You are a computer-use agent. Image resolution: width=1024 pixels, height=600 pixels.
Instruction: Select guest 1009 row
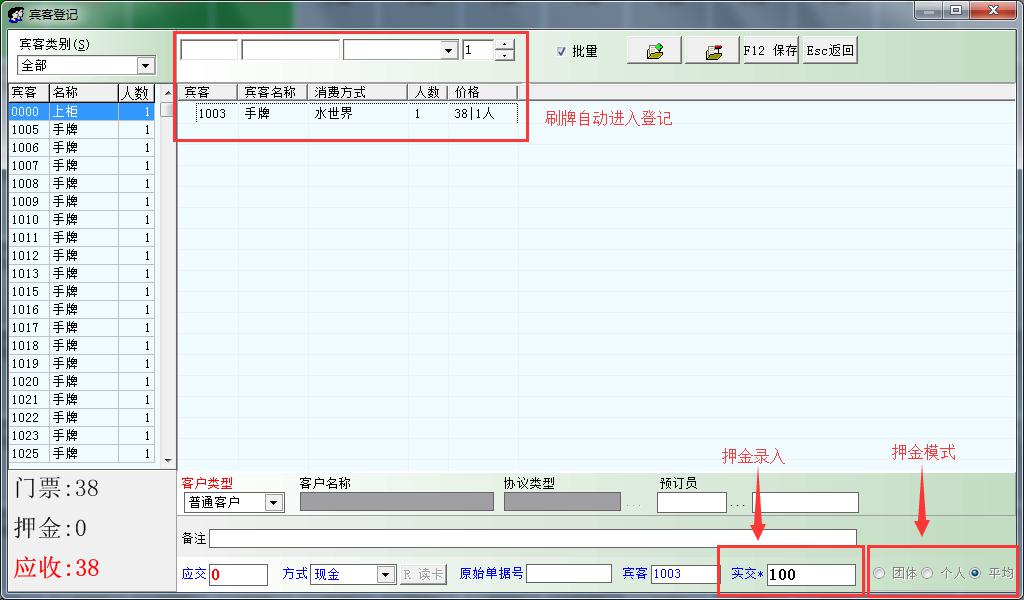click(x=82, y=202)
